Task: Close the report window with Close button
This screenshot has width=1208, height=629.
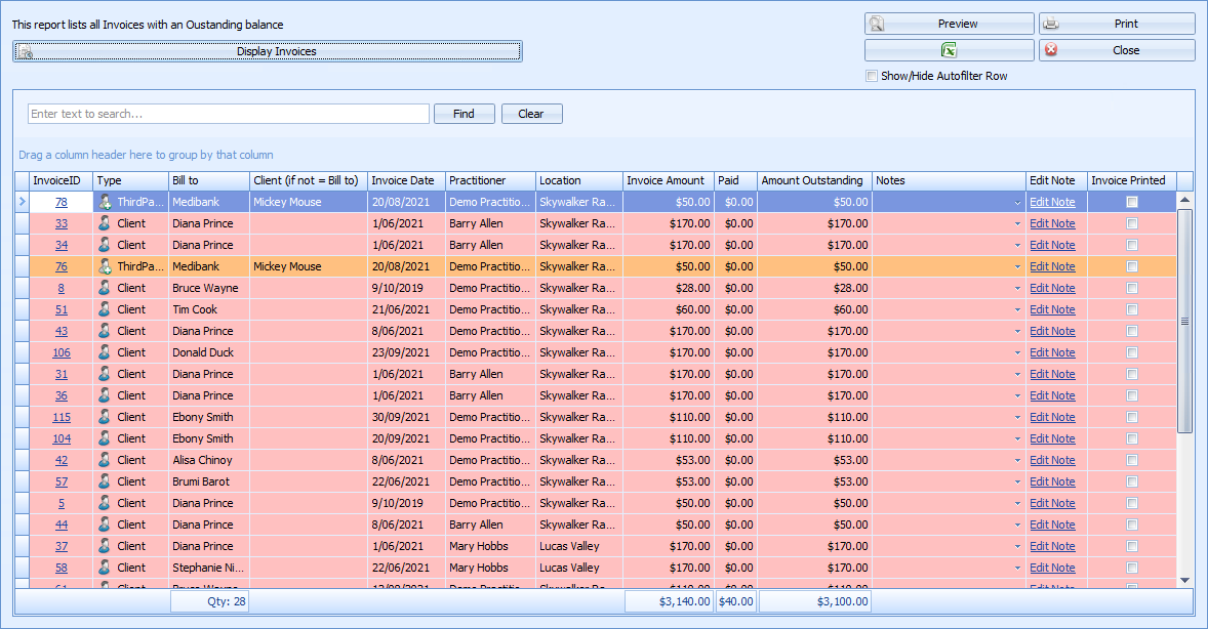Action: [x=1117, y=50]
